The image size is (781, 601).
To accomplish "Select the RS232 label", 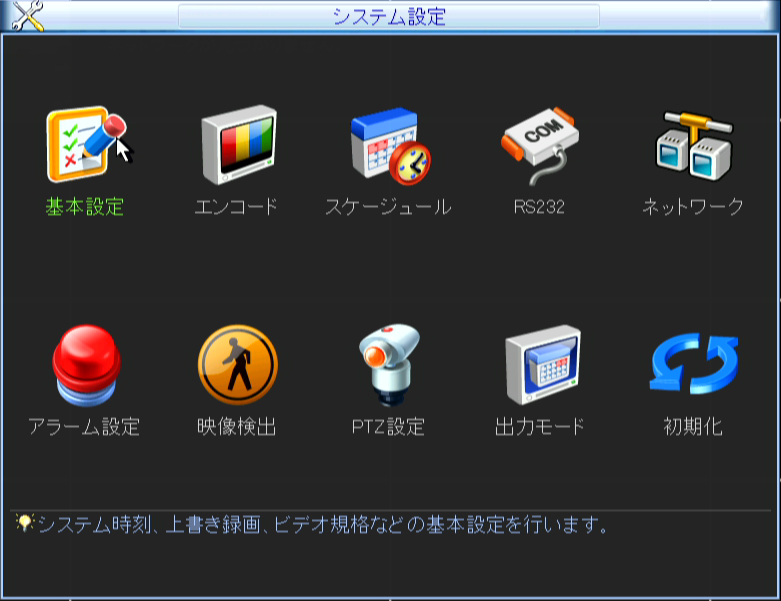I will coord(539,207).
